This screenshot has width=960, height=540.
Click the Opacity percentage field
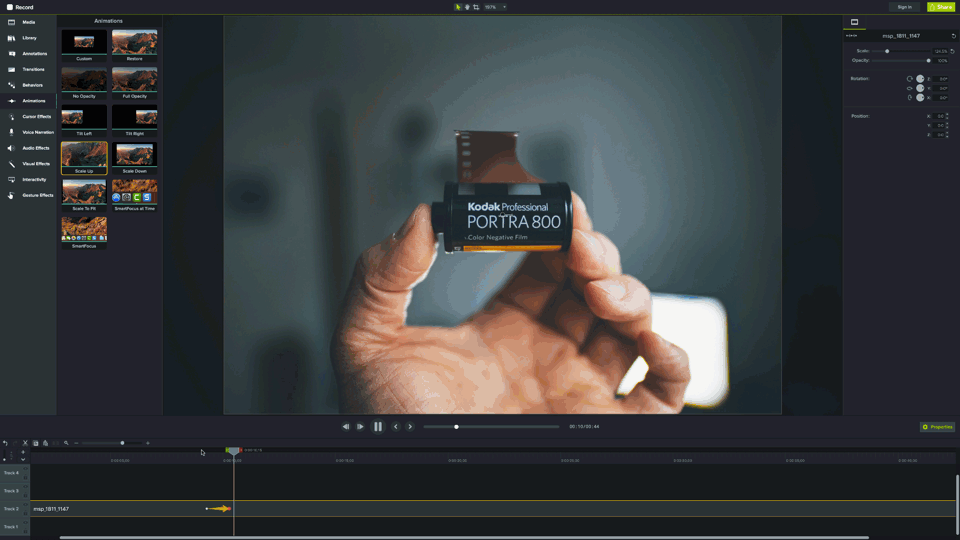pyautogui.click(x=942, y=61)
